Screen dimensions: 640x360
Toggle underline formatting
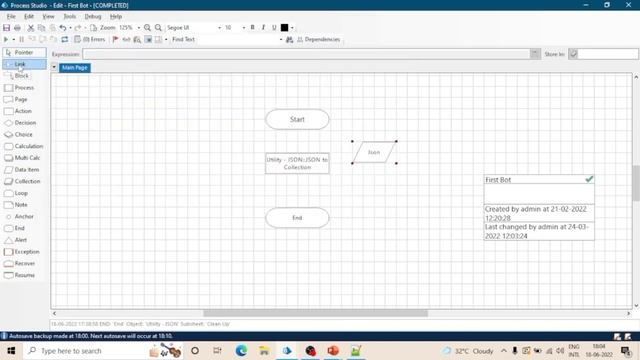(x=274, y=28)
